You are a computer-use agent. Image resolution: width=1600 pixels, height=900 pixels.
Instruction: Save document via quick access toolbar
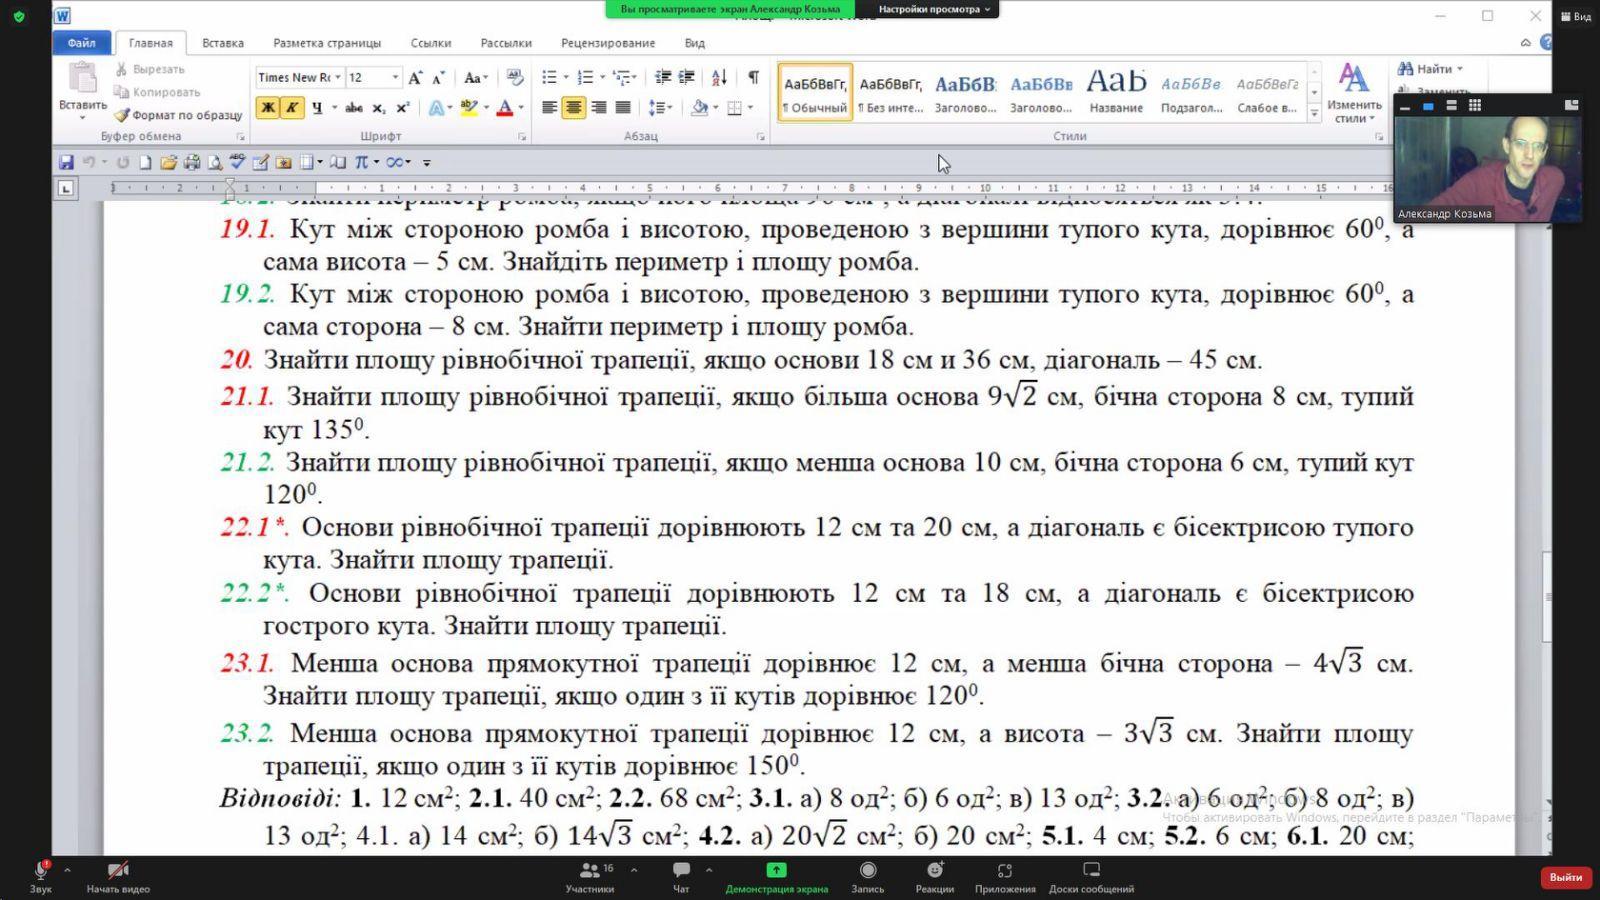click(66, 162)
